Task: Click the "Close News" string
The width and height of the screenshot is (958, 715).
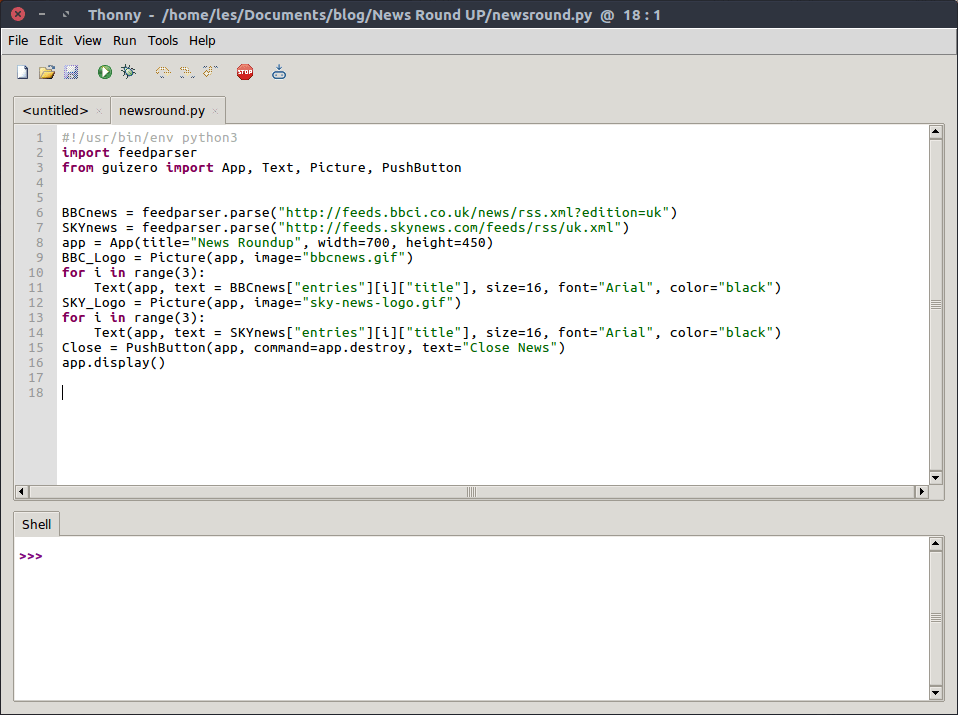Action: point(510,348)
